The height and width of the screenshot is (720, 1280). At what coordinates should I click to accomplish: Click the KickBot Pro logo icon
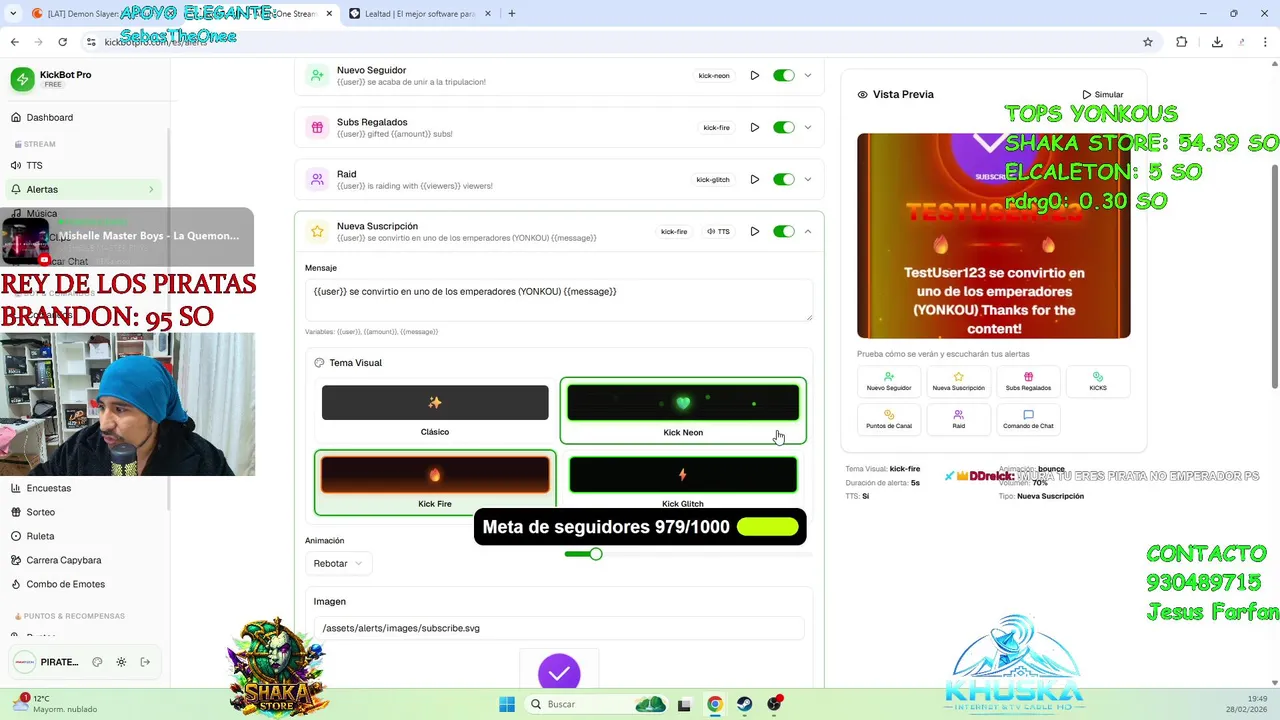[22, 79]
